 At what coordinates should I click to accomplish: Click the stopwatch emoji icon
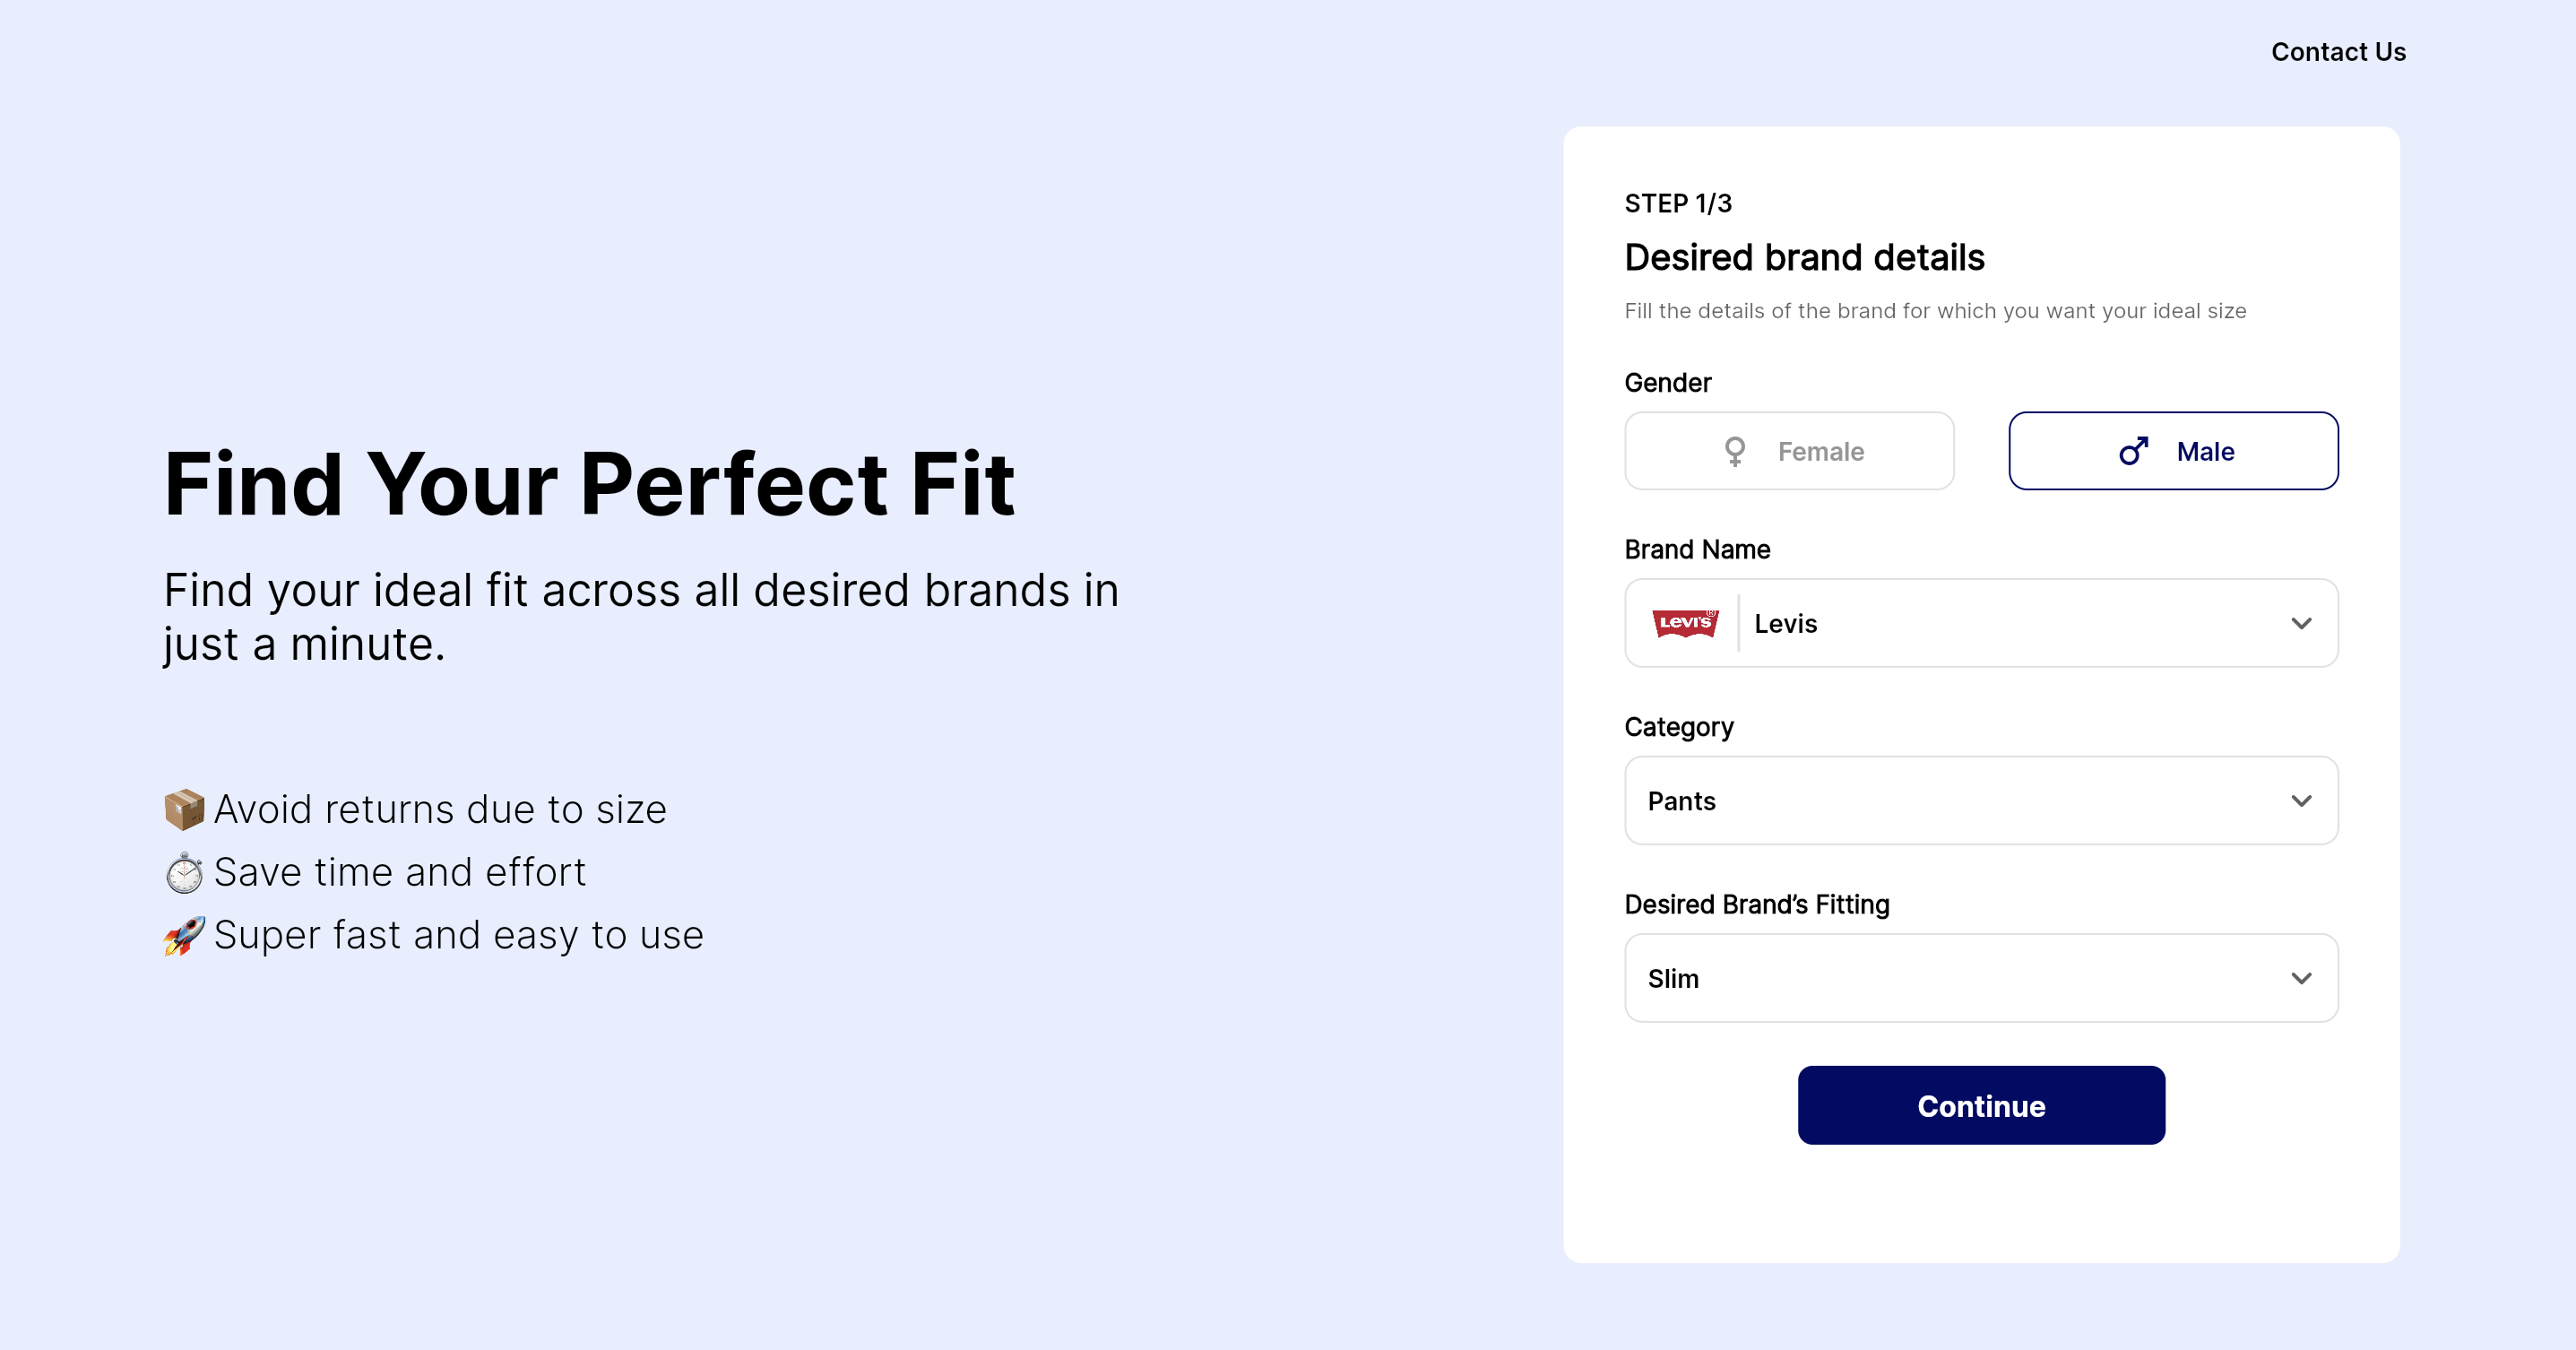pos(184,873)
